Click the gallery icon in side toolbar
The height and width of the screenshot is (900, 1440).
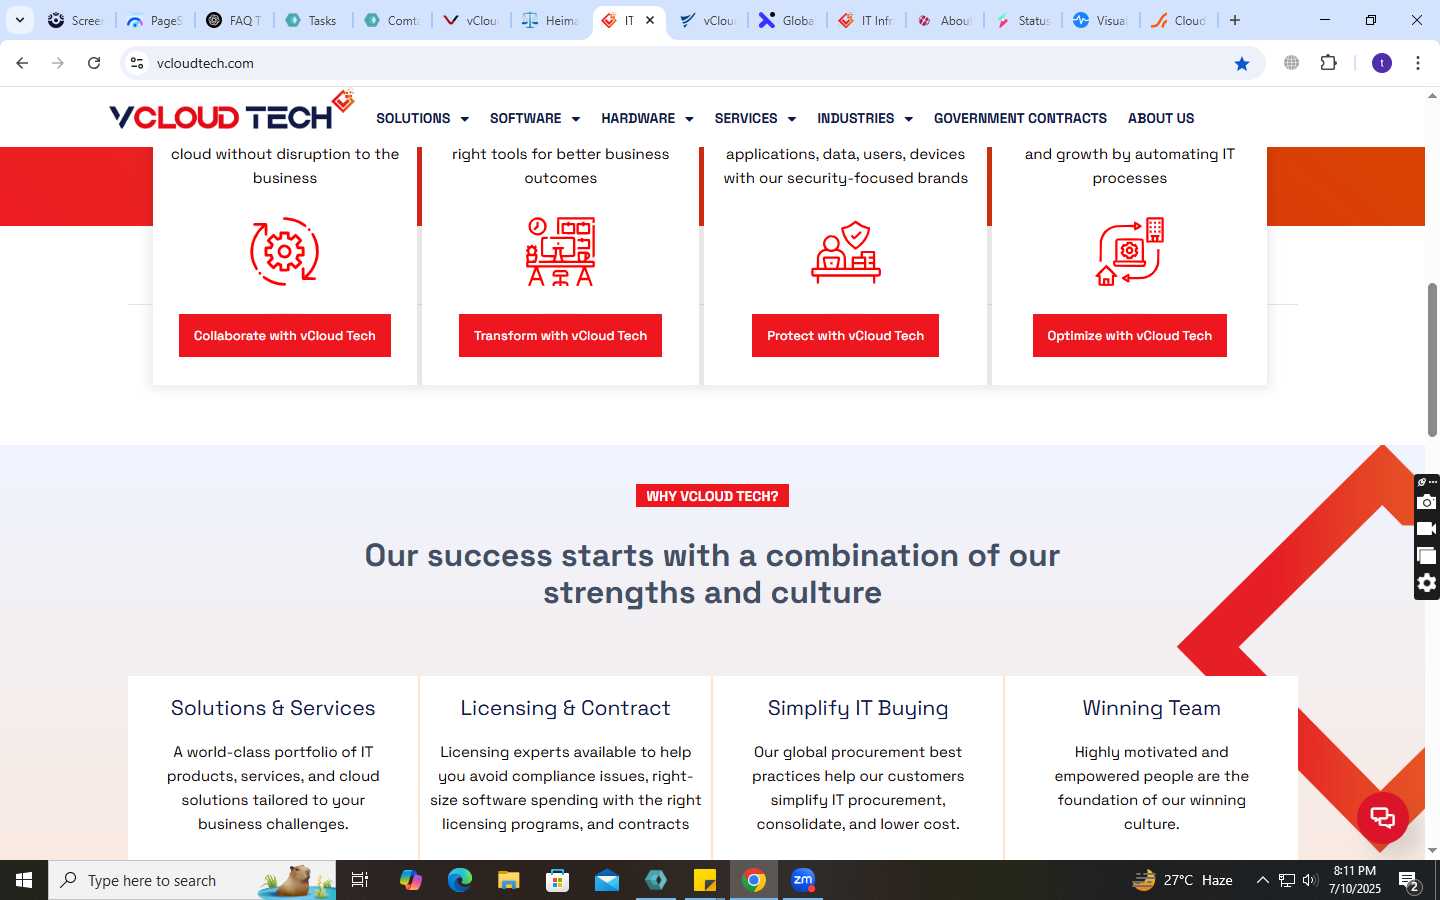pyautogui.click(x=1427, y=556)
